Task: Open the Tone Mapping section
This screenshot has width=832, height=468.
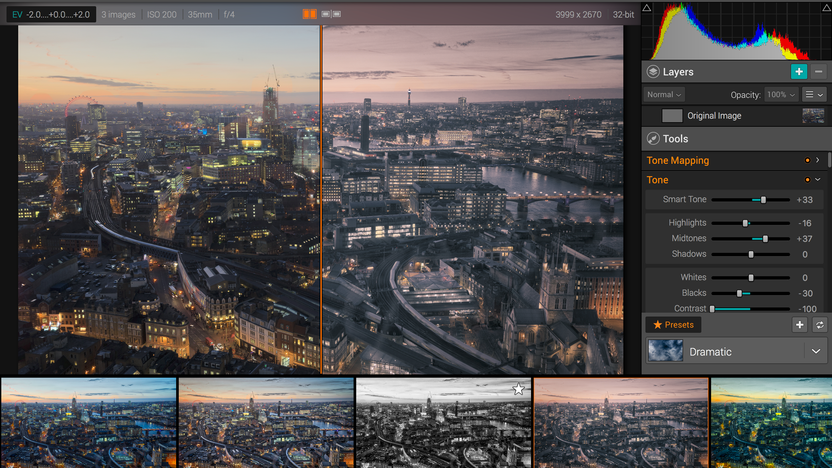Action: 678,160
